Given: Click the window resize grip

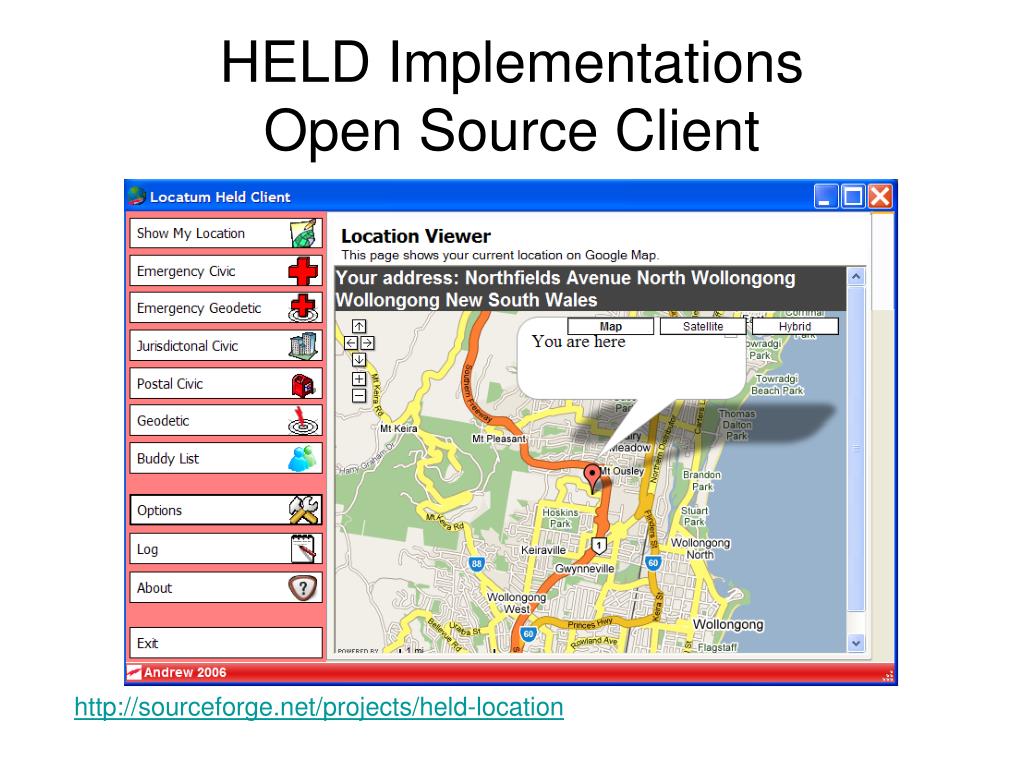Looking at the screenshot, I should pos(888,676).
